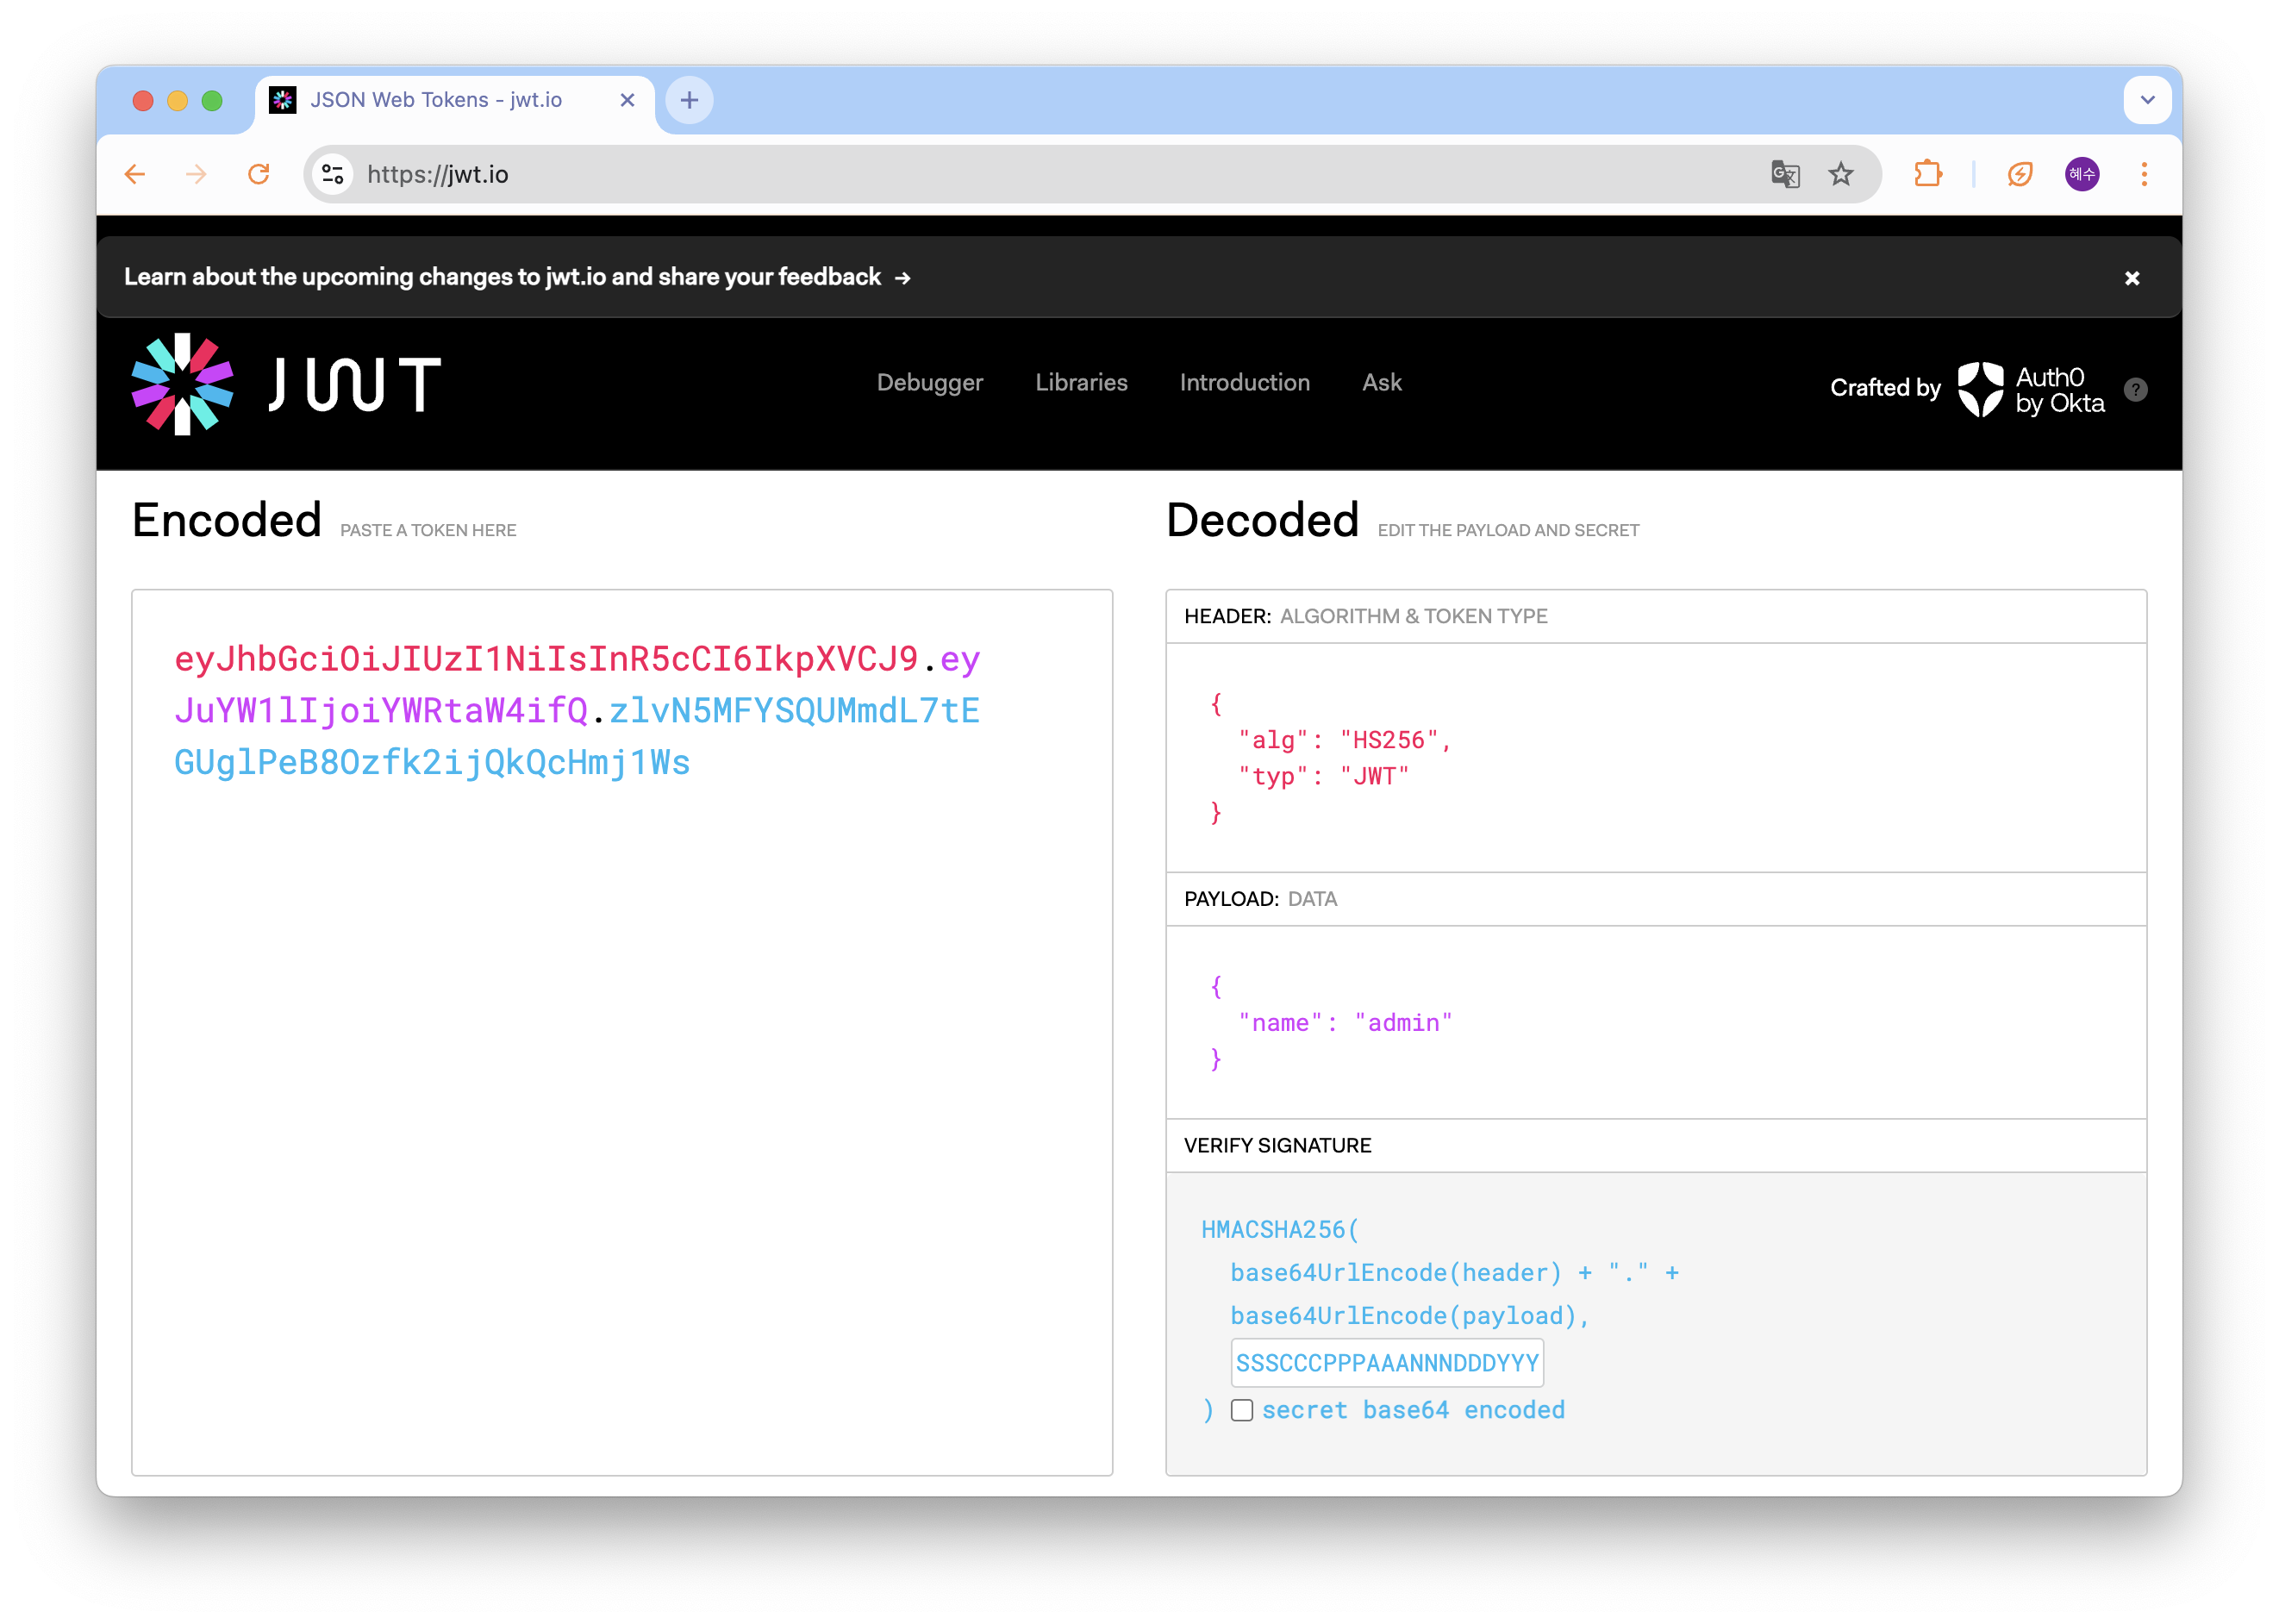Dismiss the feedback announcement banner
This screenshot has height=1624, width=2279.
pyautogui.click(x=2132, y=278)
